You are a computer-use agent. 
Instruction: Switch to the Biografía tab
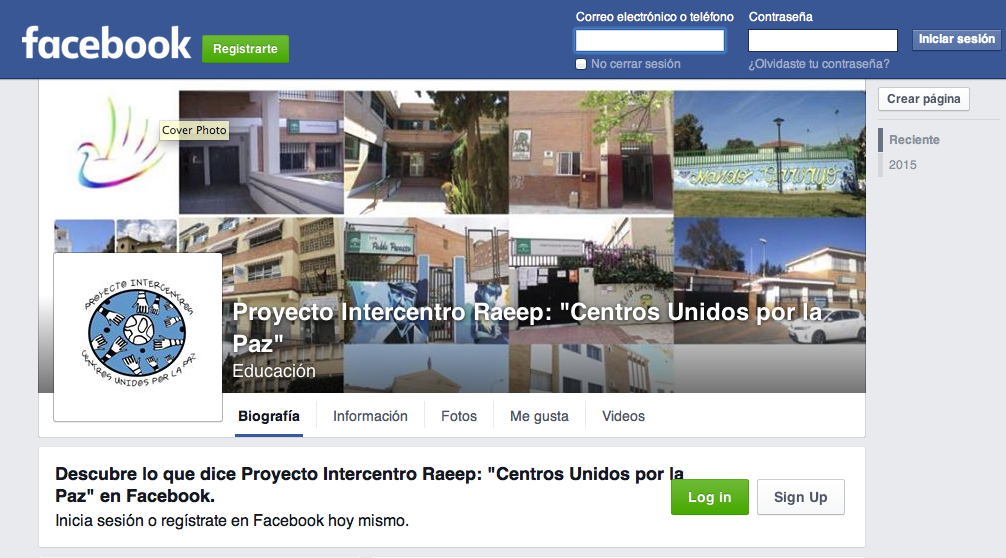click(269, 416)
